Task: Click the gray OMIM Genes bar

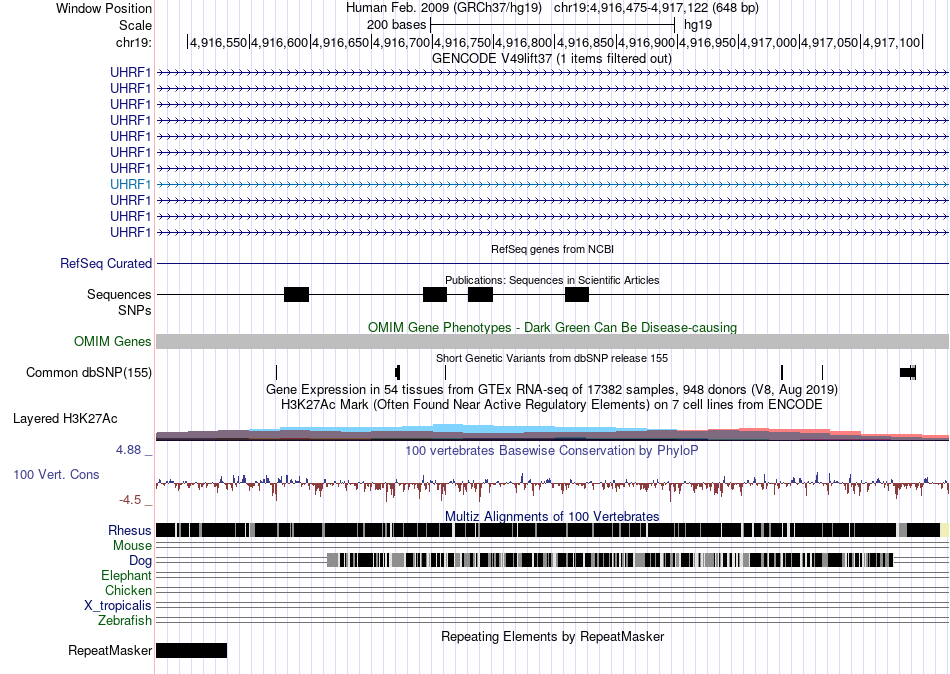Action: 552,341
